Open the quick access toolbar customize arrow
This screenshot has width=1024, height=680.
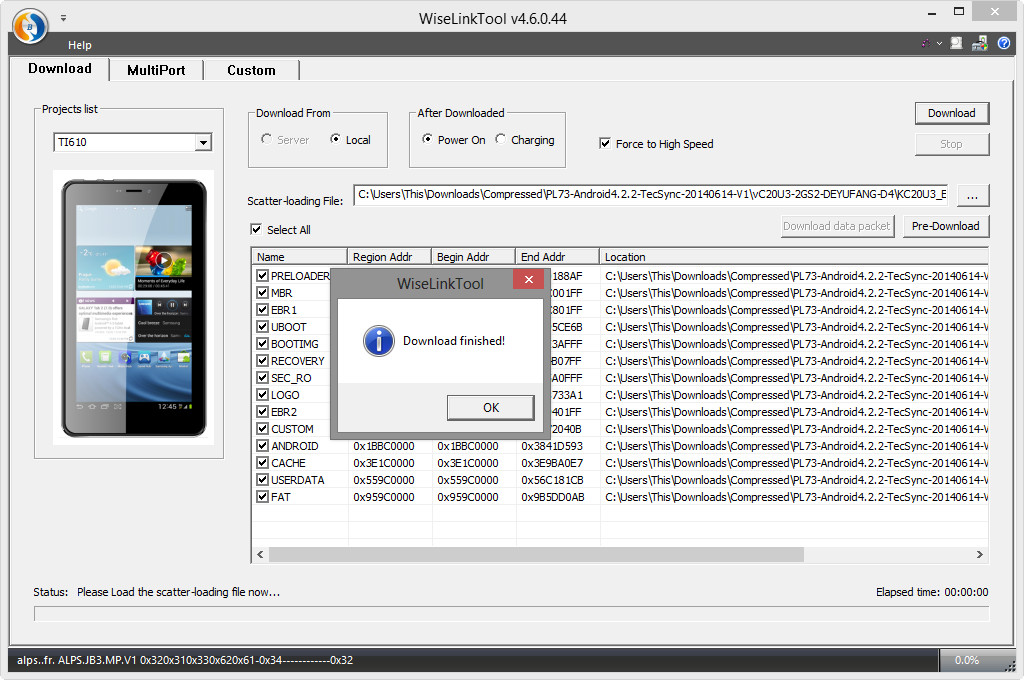point(63,18)
